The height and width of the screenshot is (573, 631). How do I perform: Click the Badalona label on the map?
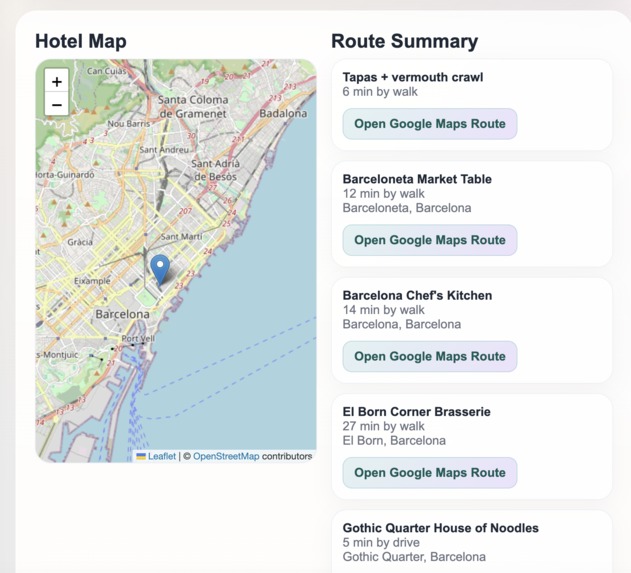tap(283, 113)
